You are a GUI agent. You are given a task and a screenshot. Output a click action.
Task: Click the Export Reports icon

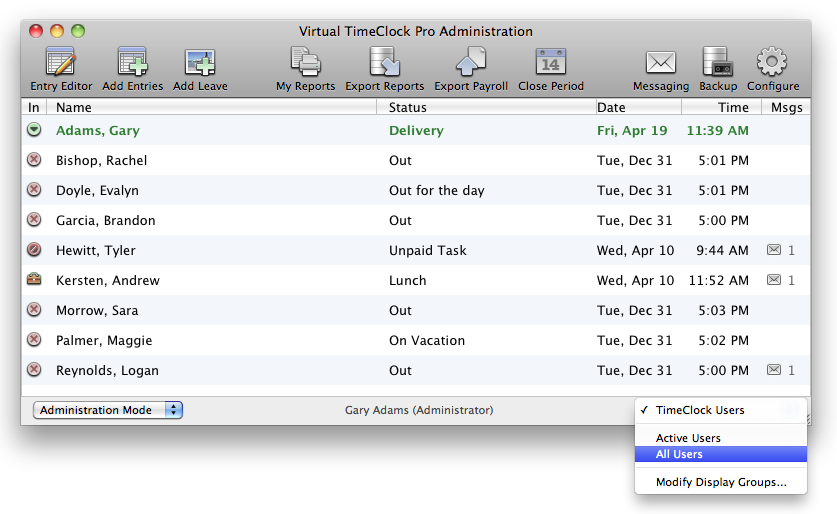click(x=385, y=63)
